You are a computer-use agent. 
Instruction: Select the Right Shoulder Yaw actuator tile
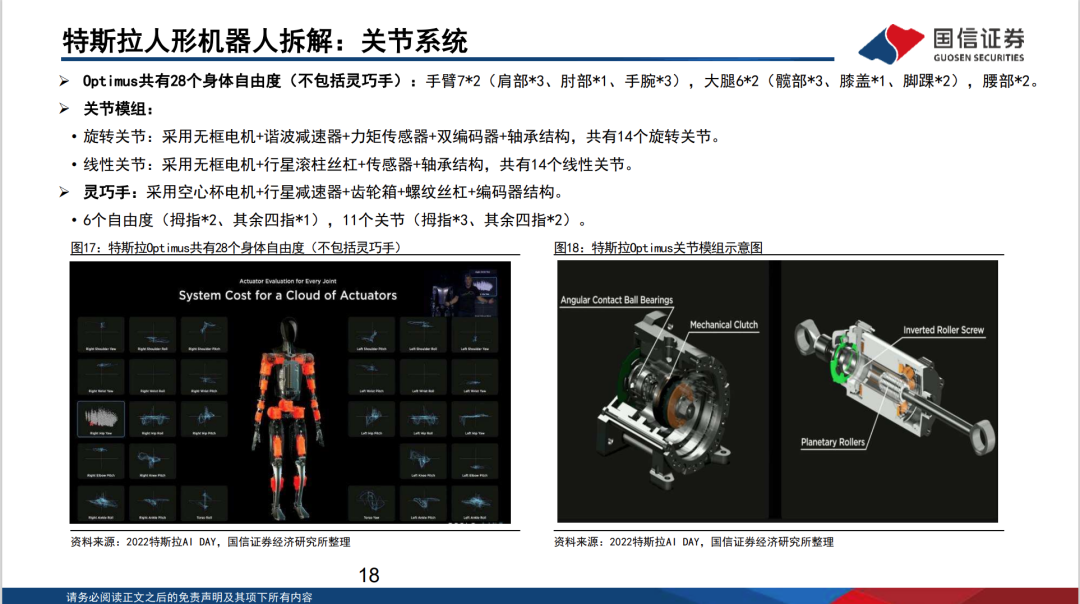coord(101,335)
